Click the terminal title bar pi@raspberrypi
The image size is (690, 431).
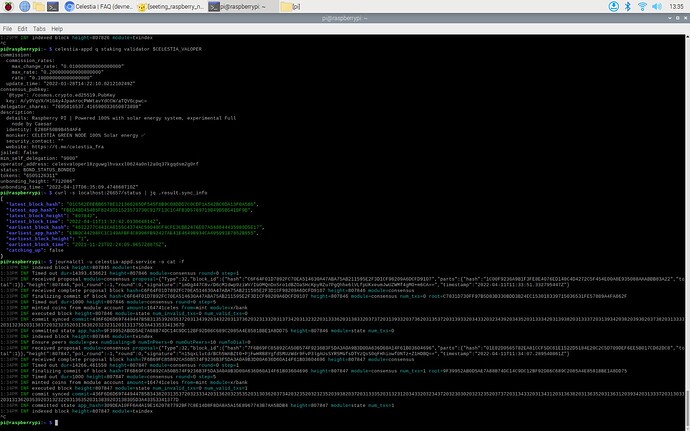[344, 18]
